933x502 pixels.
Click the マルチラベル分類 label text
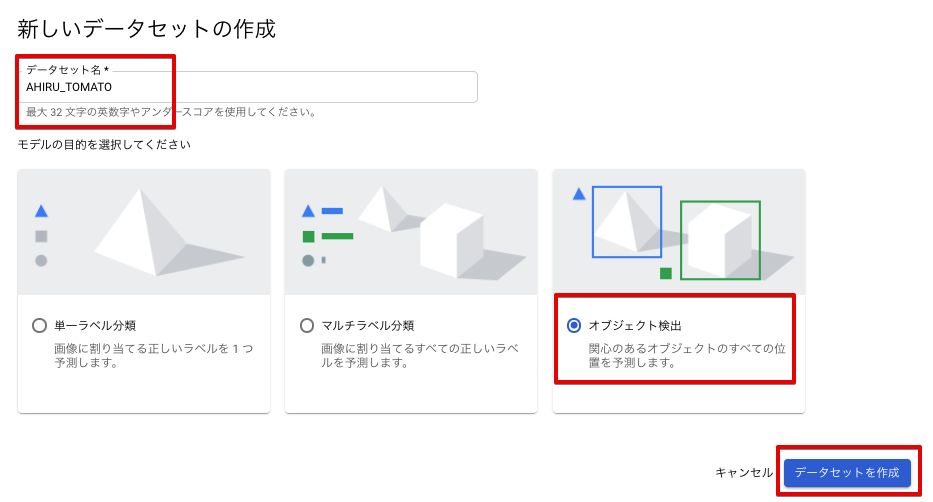[368, 325]
